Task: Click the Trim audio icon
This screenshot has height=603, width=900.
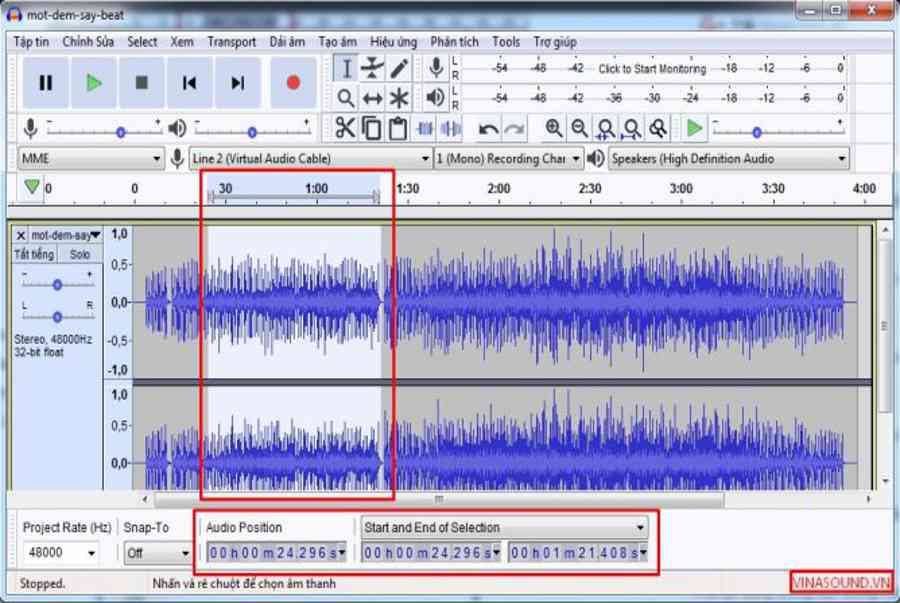Action: pos(425,129)
